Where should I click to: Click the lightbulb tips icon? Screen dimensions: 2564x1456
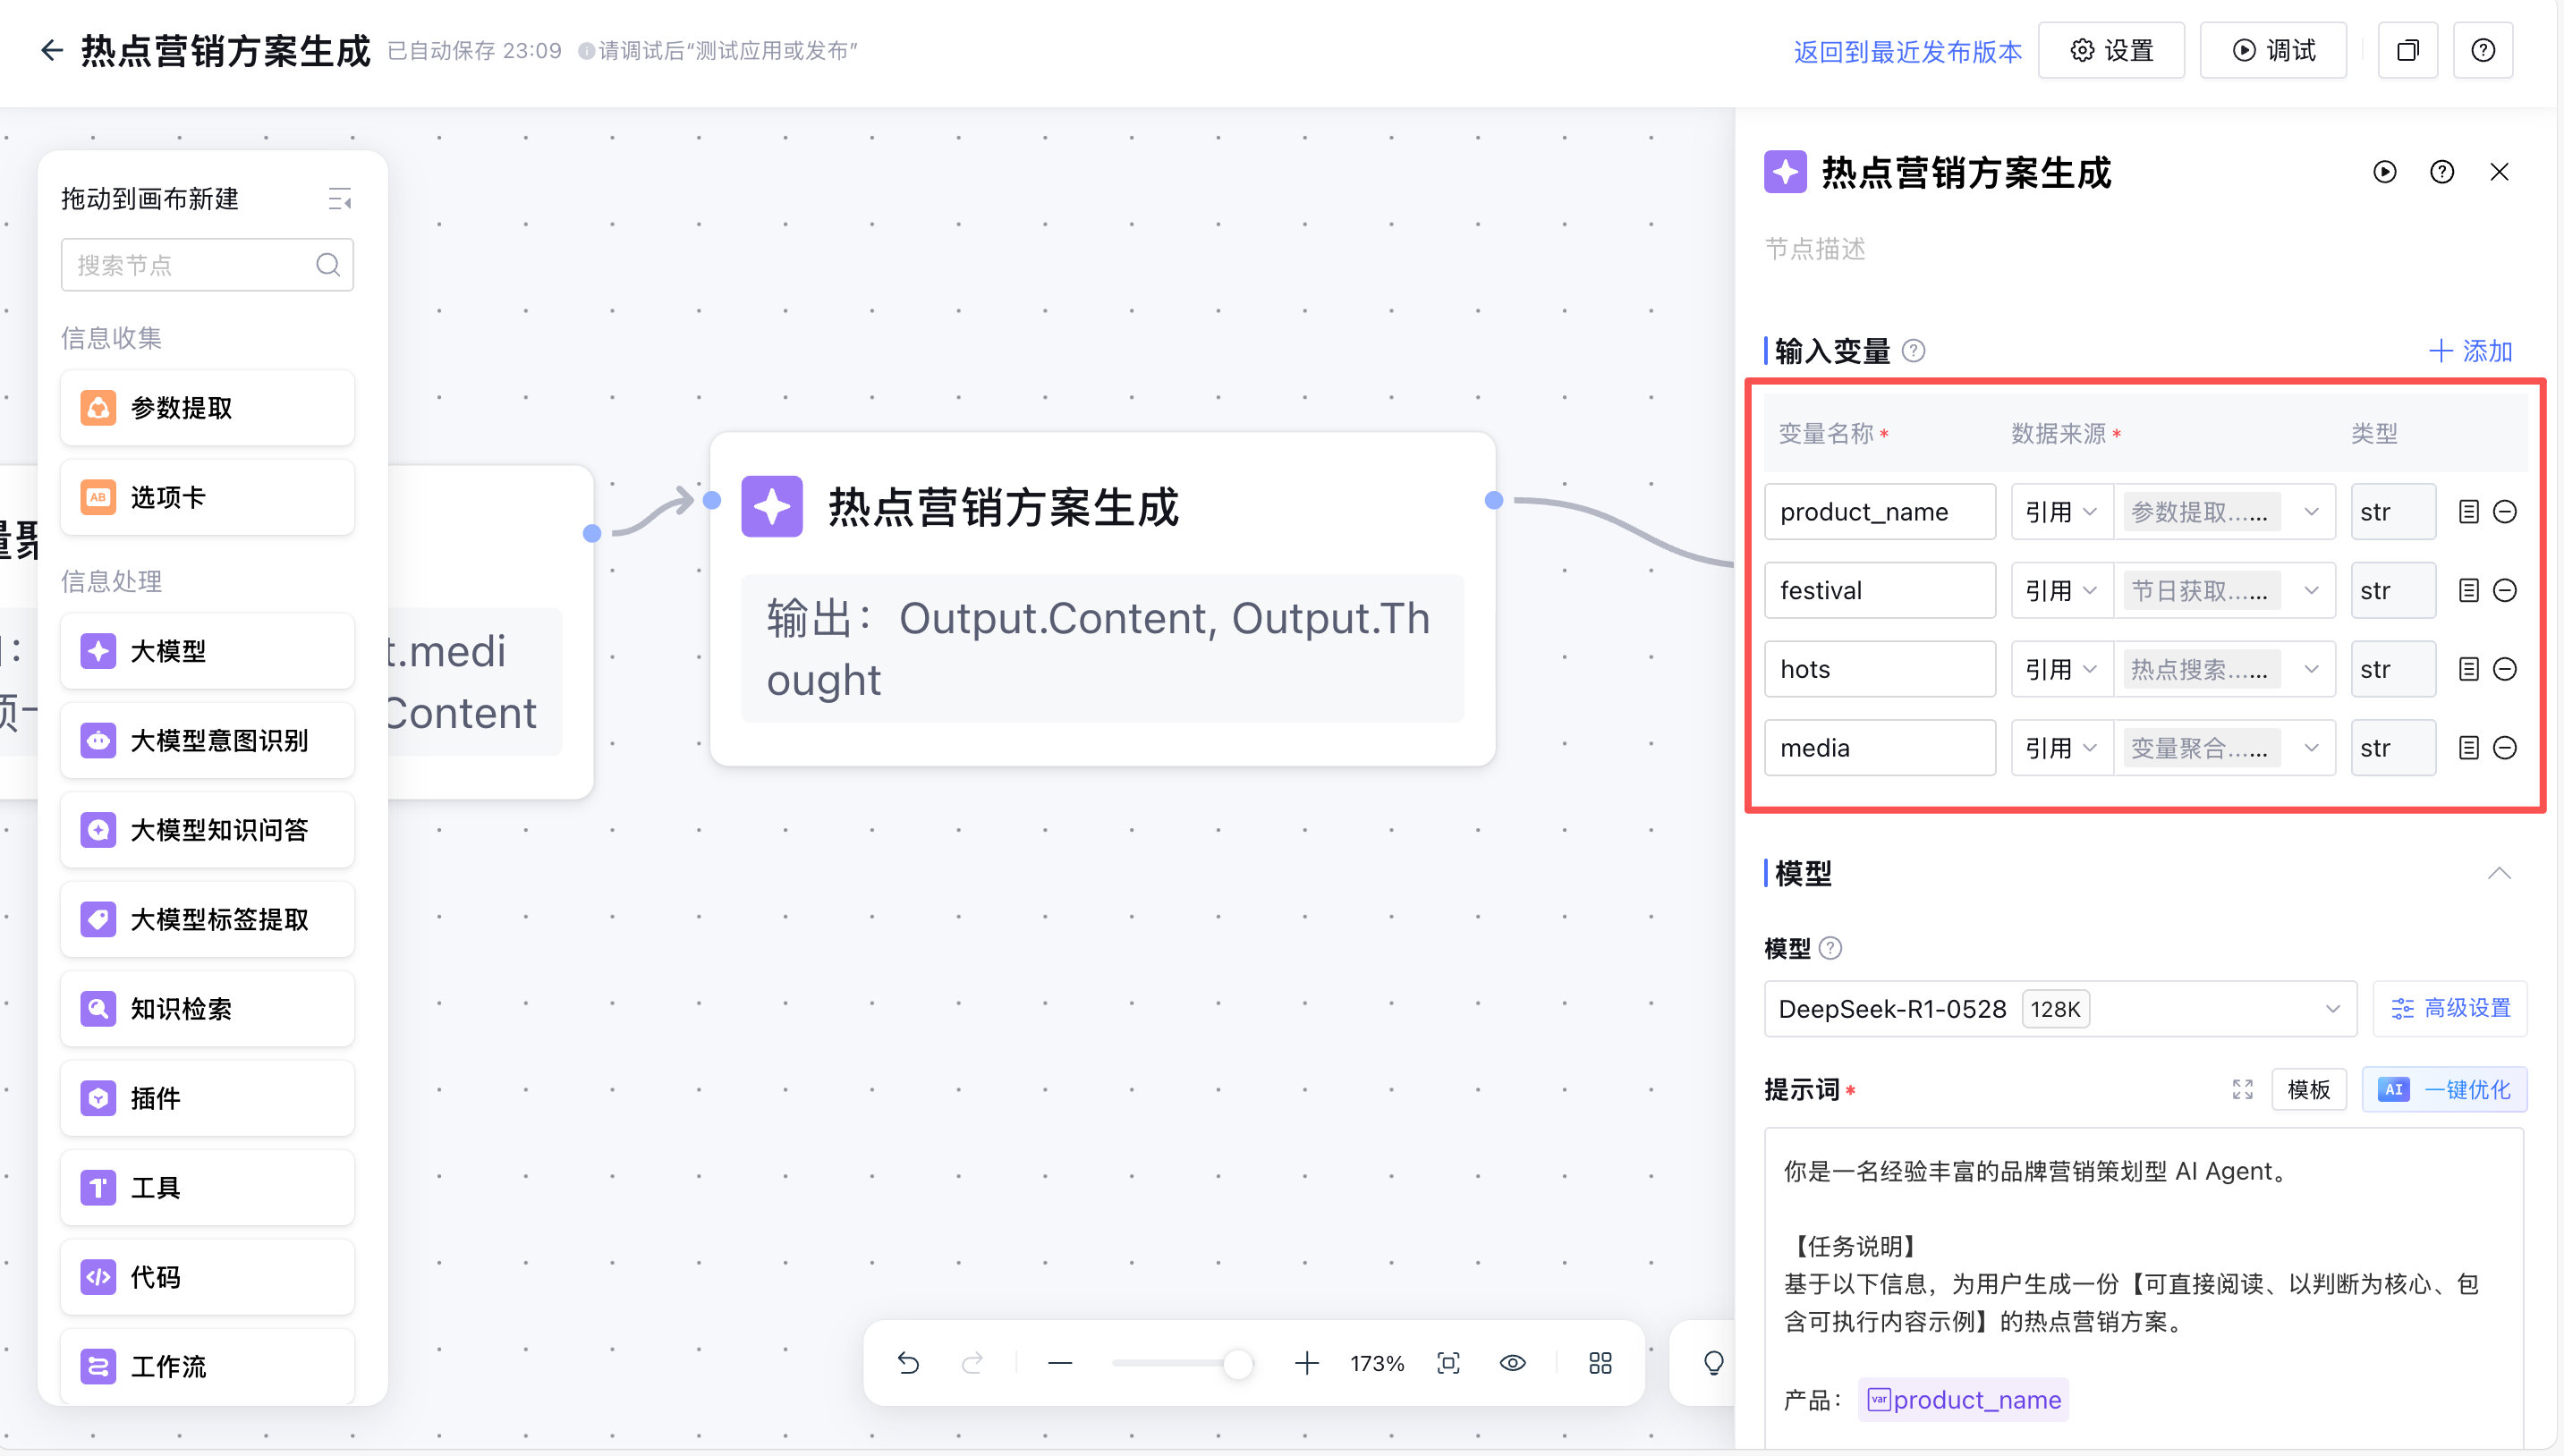[1713, 1363]
